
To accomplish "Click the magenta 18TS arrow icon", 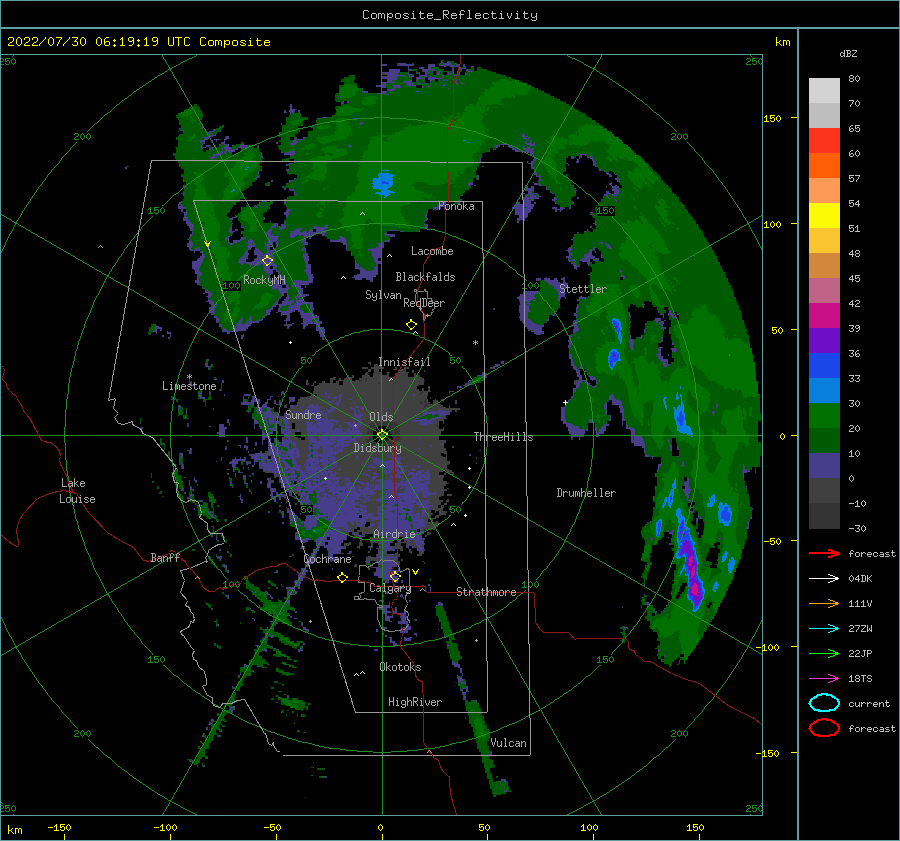I will click(824, 679).
